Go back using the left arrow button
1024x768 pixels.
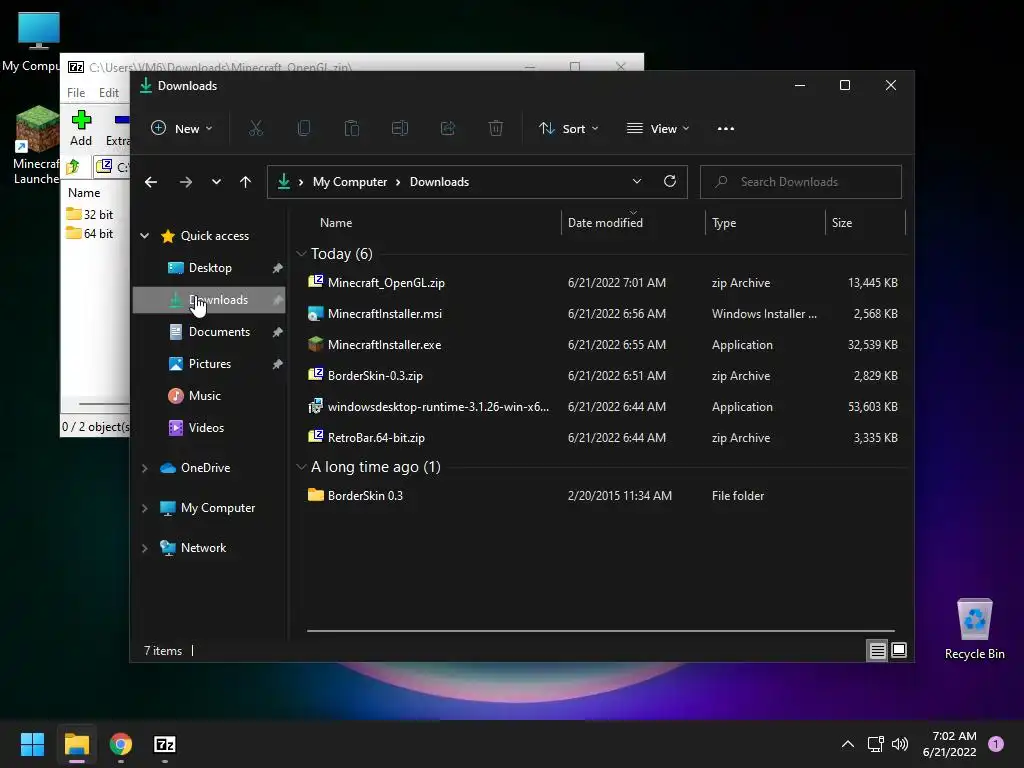[151, 182]
